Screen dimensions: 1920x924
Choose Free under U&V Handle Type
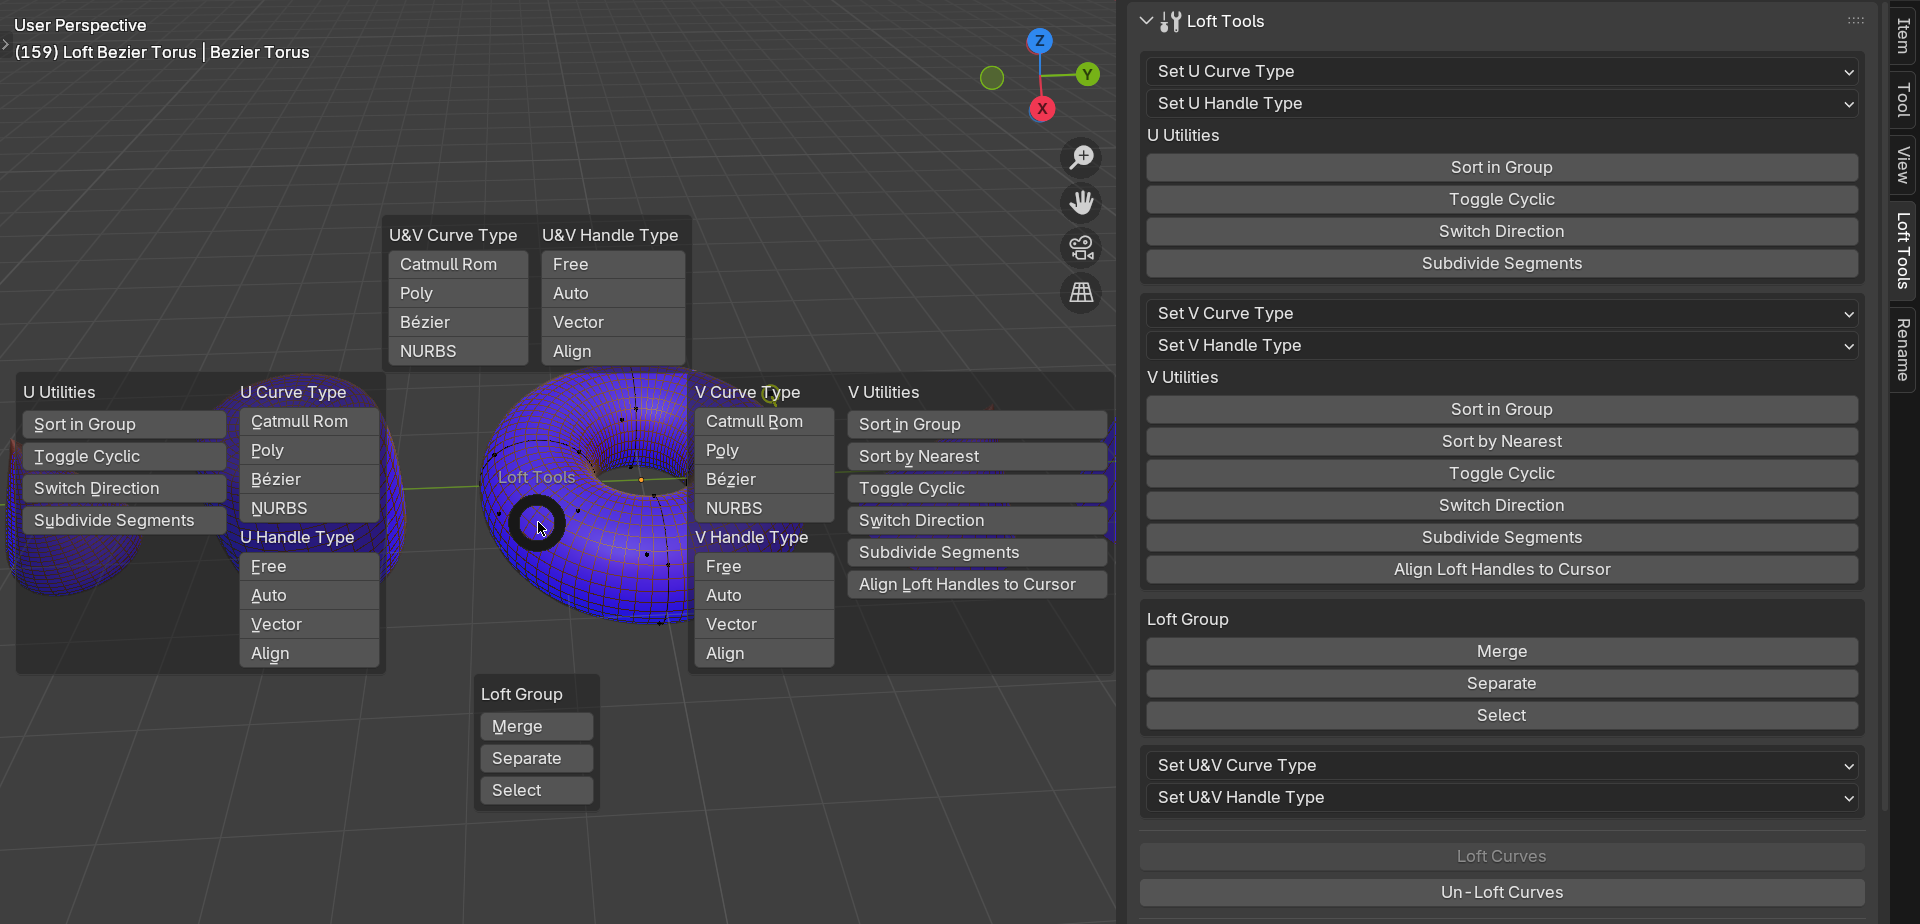613,264
